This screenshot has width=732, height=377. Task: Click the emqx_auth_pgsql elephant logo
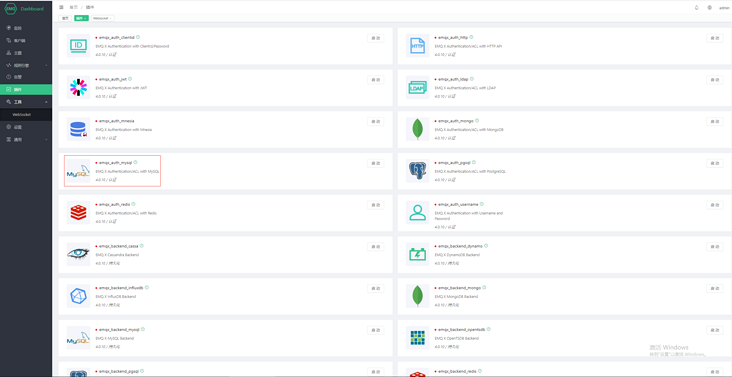tap(417, 171)
